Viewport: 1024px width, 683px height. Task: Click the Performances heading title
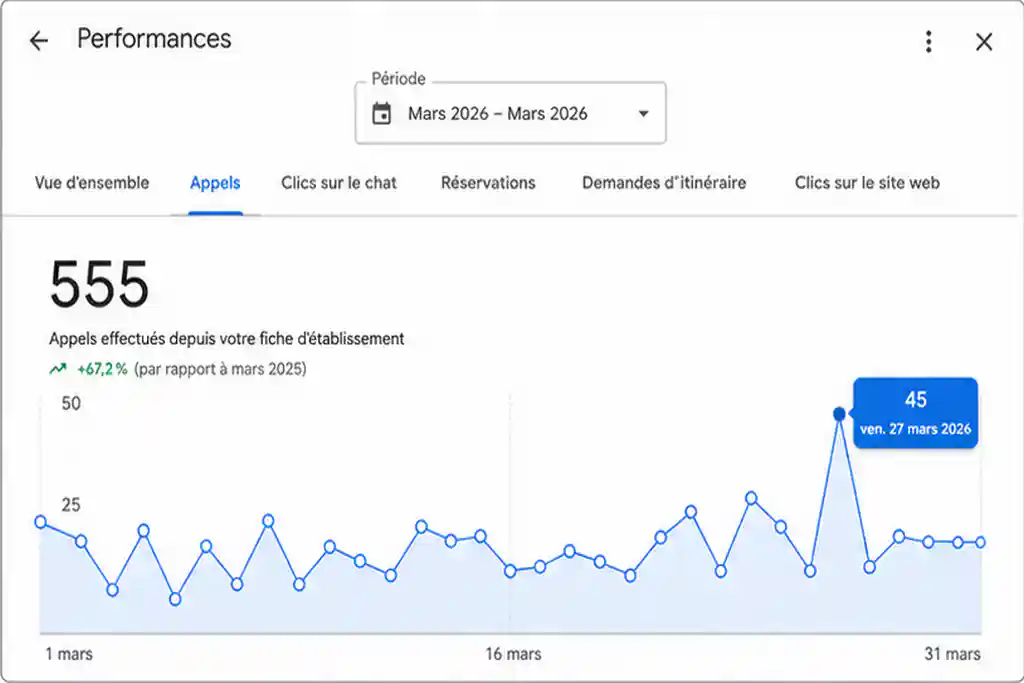point(154,39)
